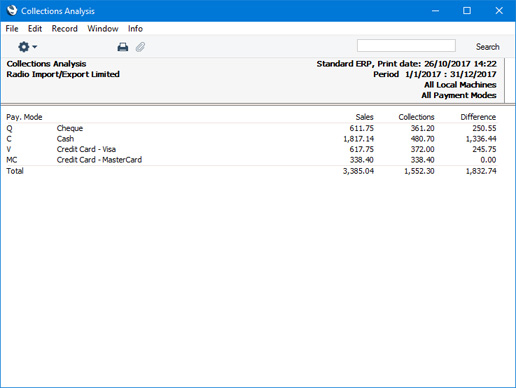Click Cash difference value 1,336.44
The image size is (516, 388).
pos(481,139)
